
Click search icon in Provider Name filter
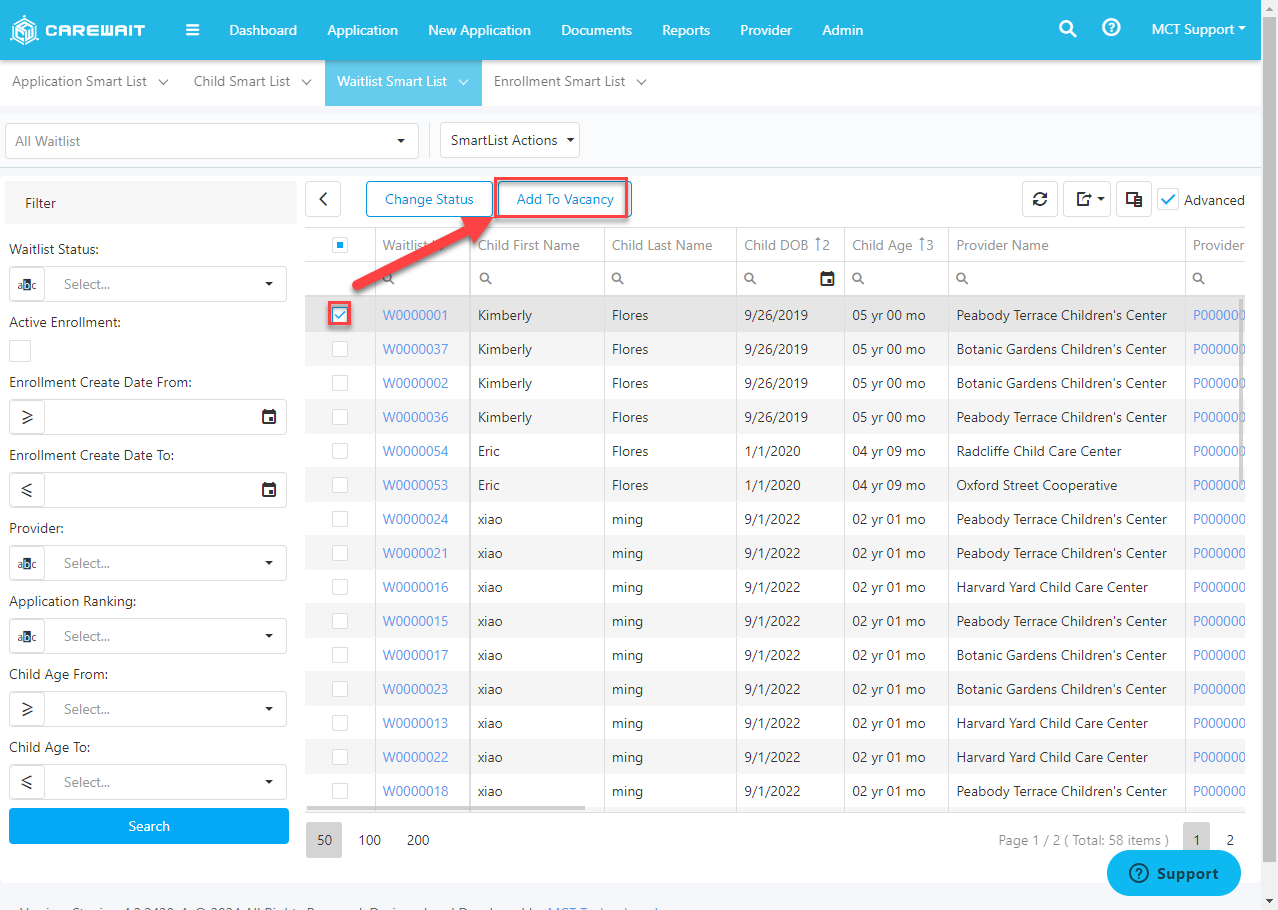pyautogui.click(x=963, y=279)
